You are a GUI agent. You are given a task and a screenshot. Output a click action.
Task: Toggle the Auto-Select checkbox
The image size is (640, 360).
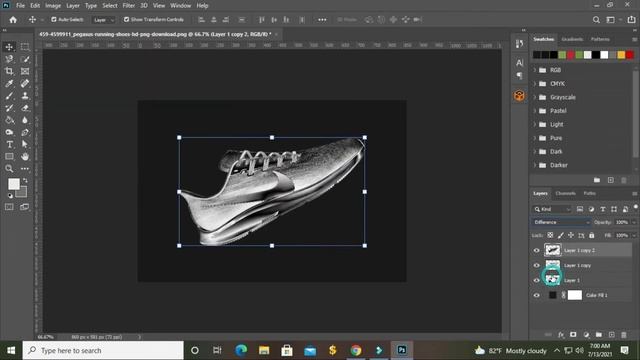53,20
